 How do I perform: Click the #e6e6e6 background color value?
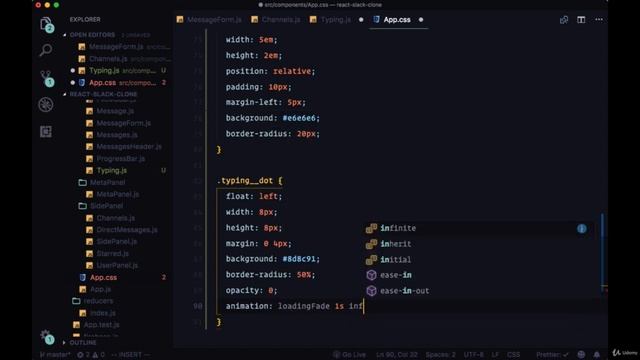click(x=299, y=118)
